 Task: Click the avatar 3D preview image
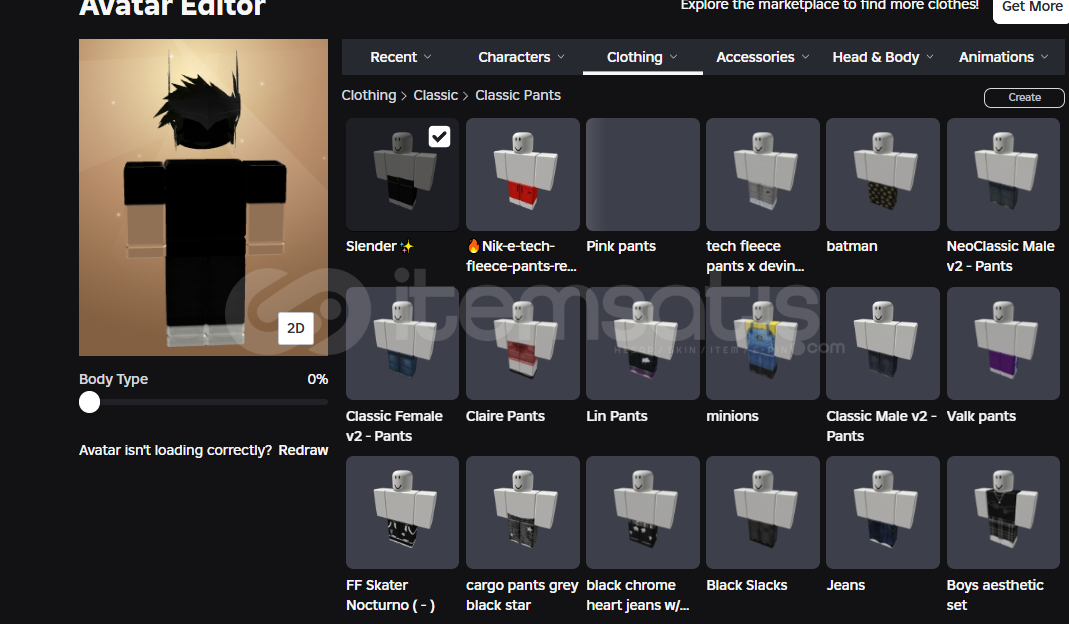[203, 197]
